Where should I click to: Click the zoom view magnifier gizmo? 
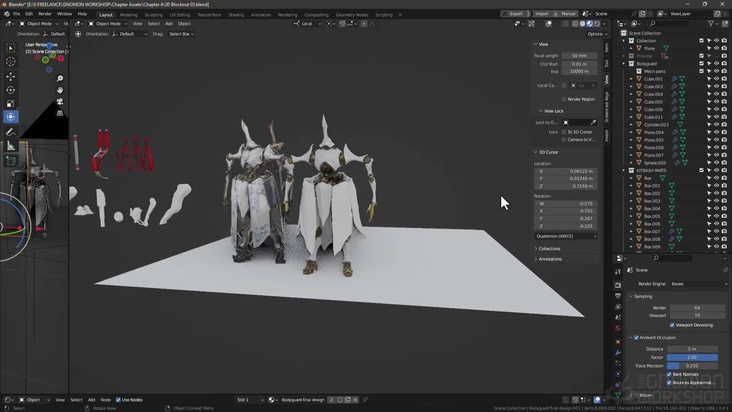pyautogui.click(x=60, y=78)
